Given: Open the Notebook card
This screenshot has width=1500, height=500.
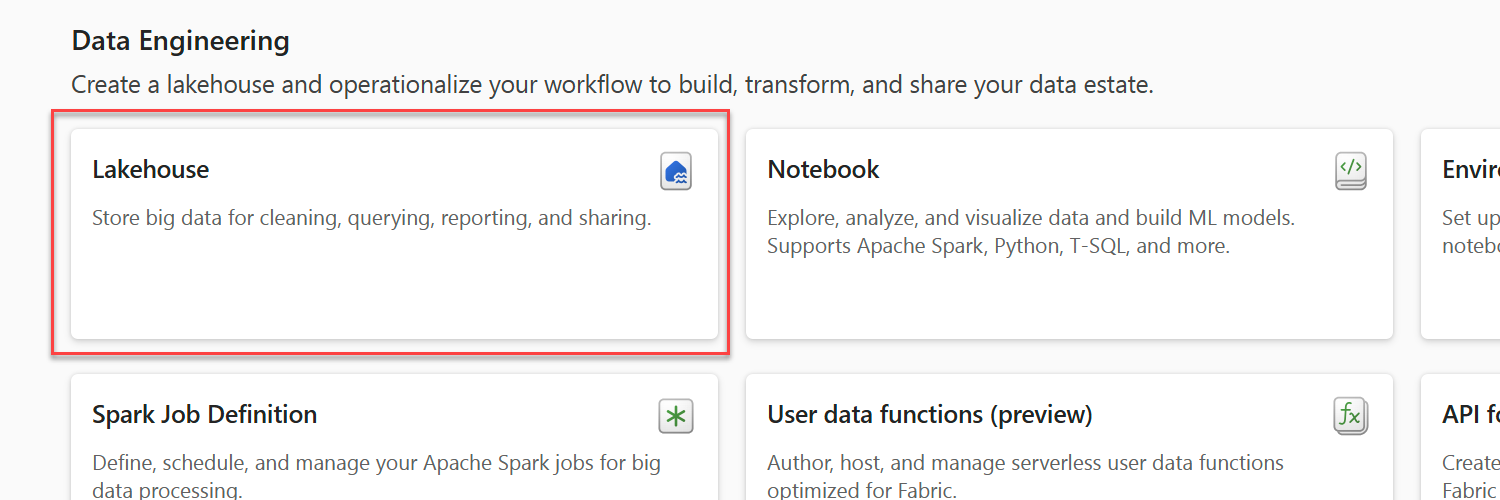Looking at the screenshot, I should pyautogui.click(x=1069, y=234).
